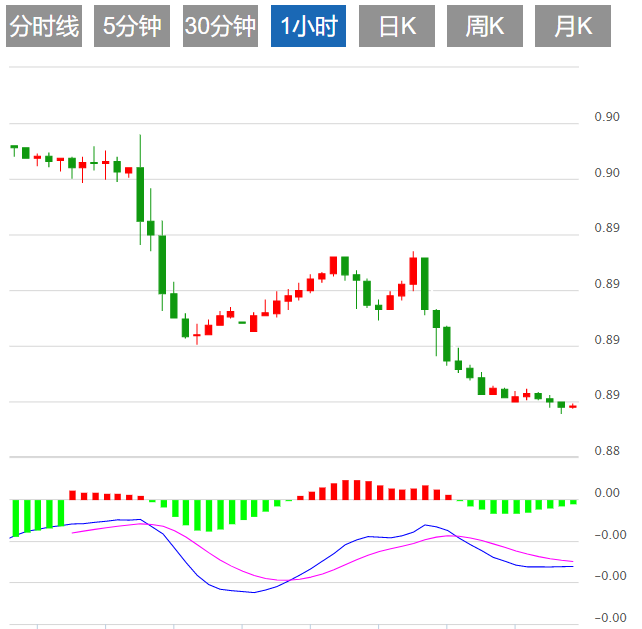The width and height of the screenshot is (642, 629).
Task: Select the active 1小时 tab
Action: point(308,26)
